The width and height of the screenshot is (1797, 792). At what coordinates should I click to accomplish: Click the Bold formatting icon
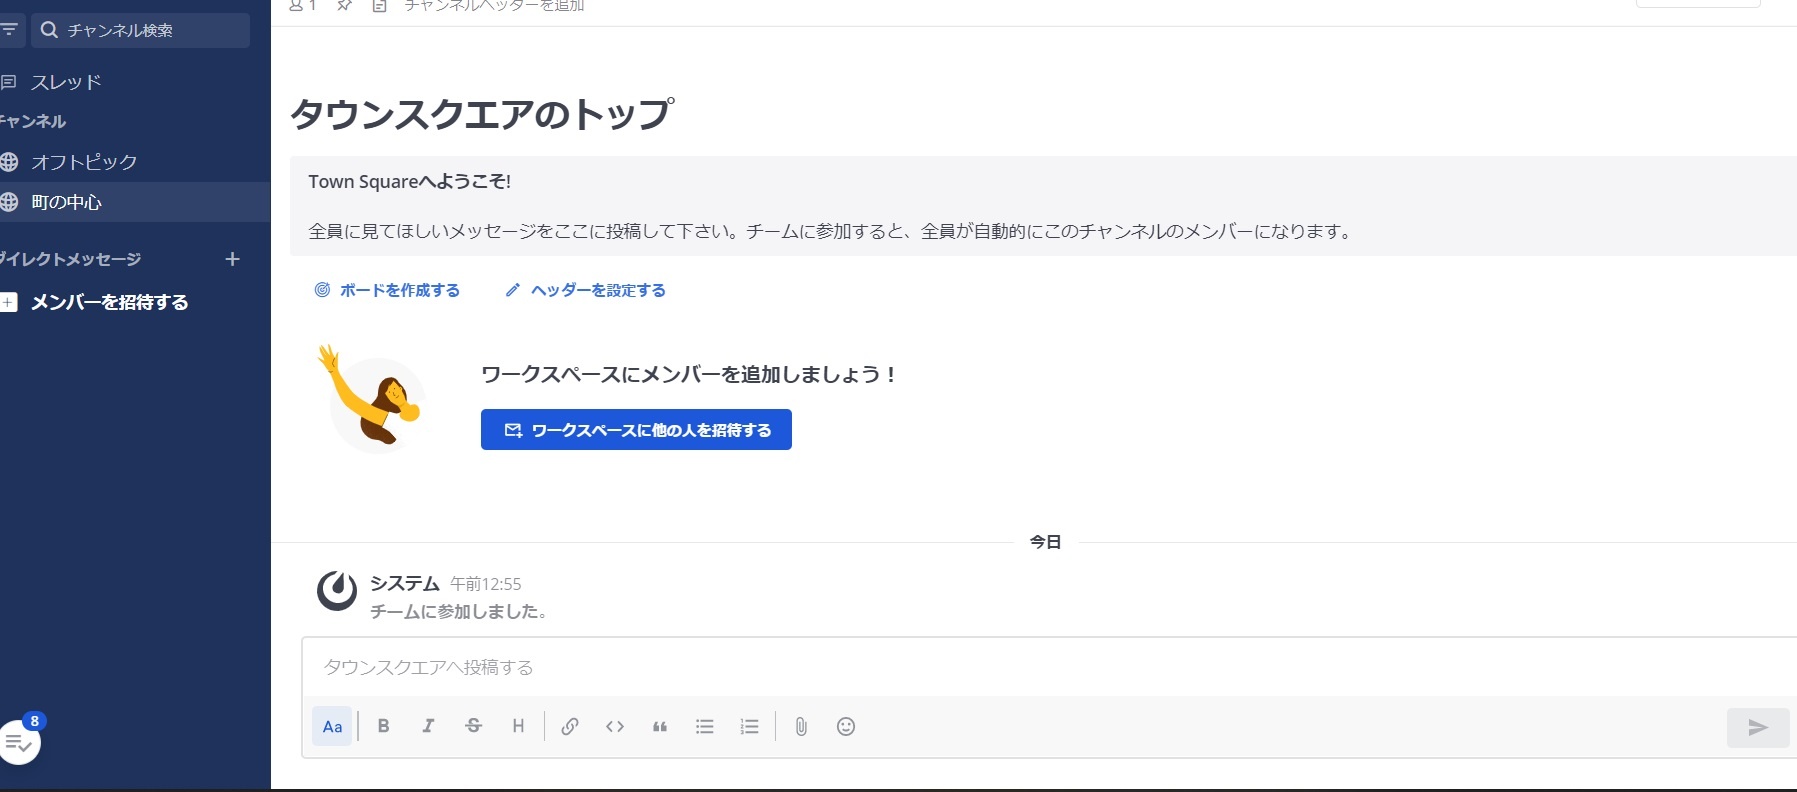pyautogui.click(x=383, y=727)
